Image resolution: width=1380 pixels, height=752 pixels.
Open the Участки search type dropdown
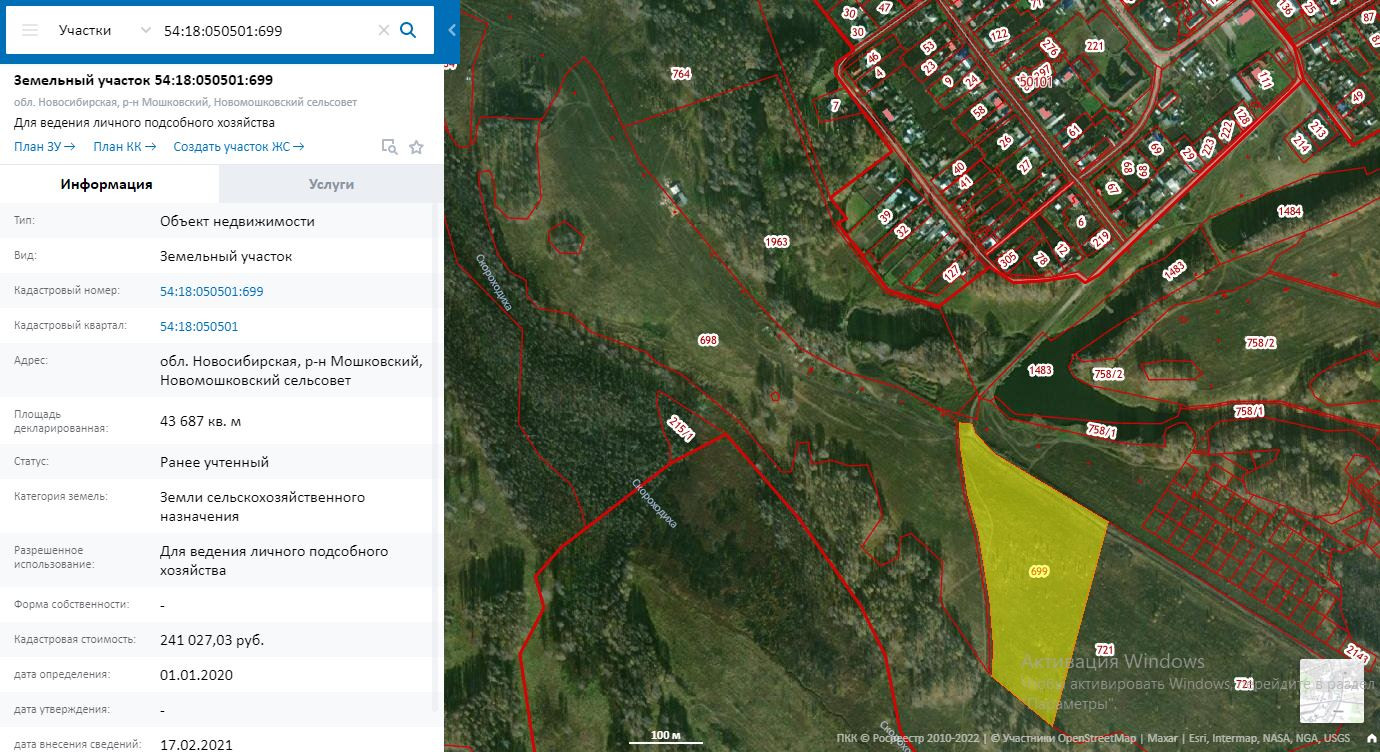[x=104, y=30]
